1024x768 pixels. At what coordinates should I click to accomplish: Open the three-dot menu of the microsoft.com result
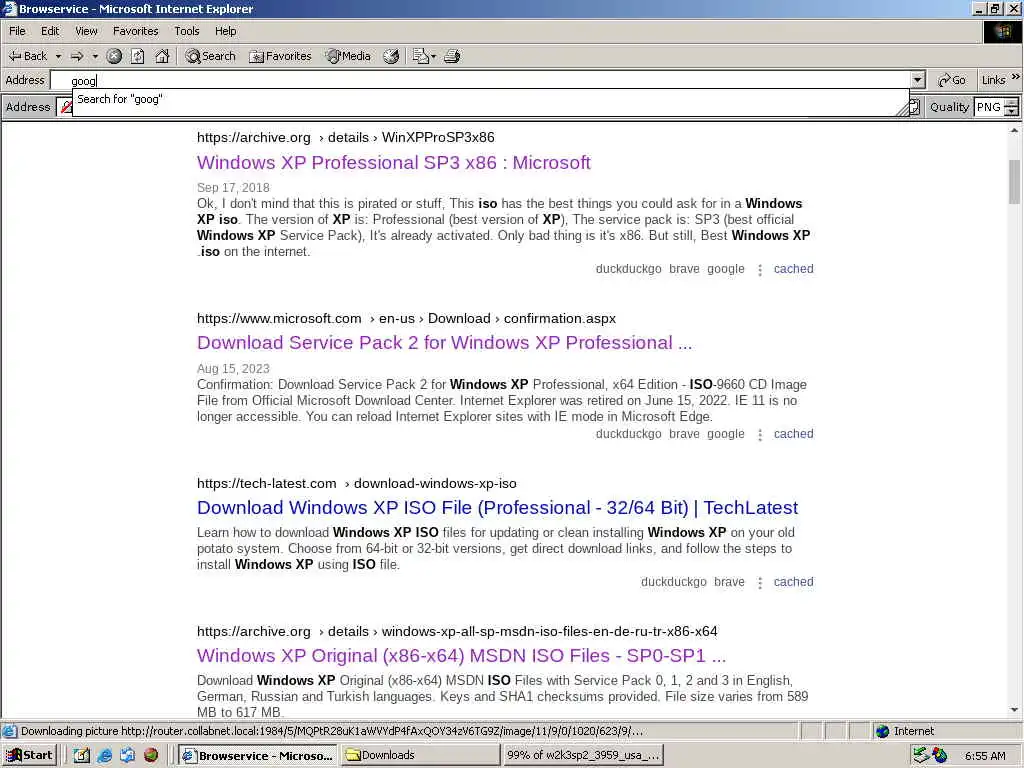click(x=760, y=435)
